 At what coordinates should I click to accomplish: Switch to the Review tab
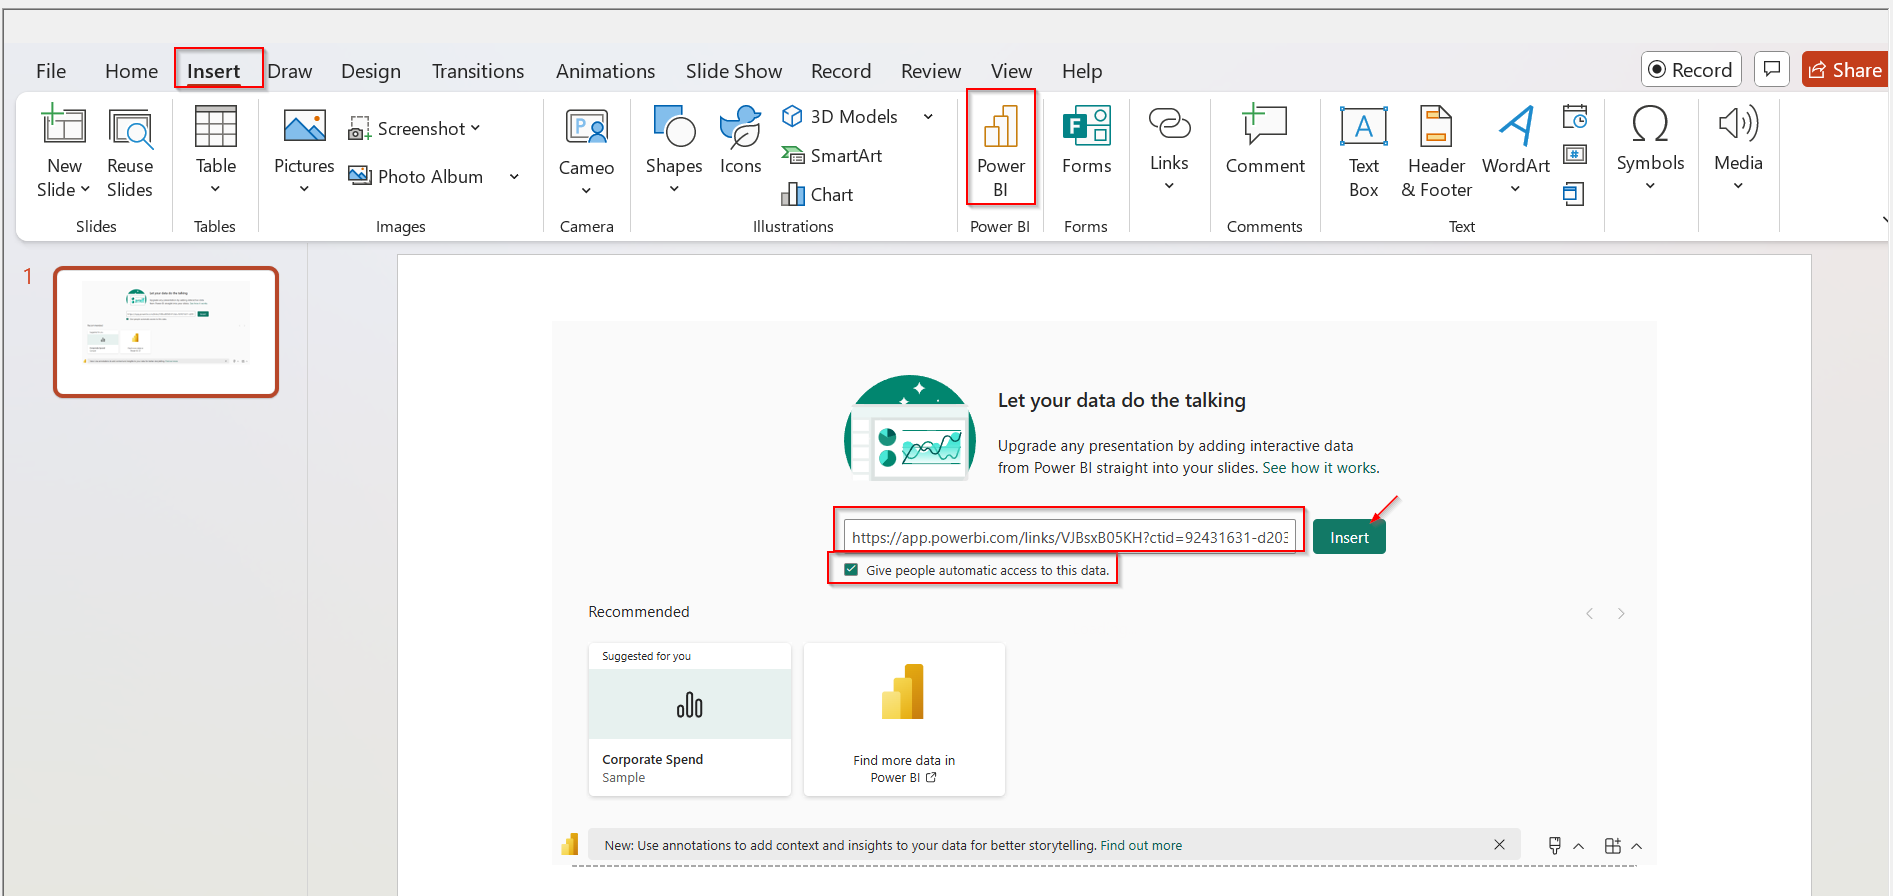pyautogui.click(x=930, y=71)
